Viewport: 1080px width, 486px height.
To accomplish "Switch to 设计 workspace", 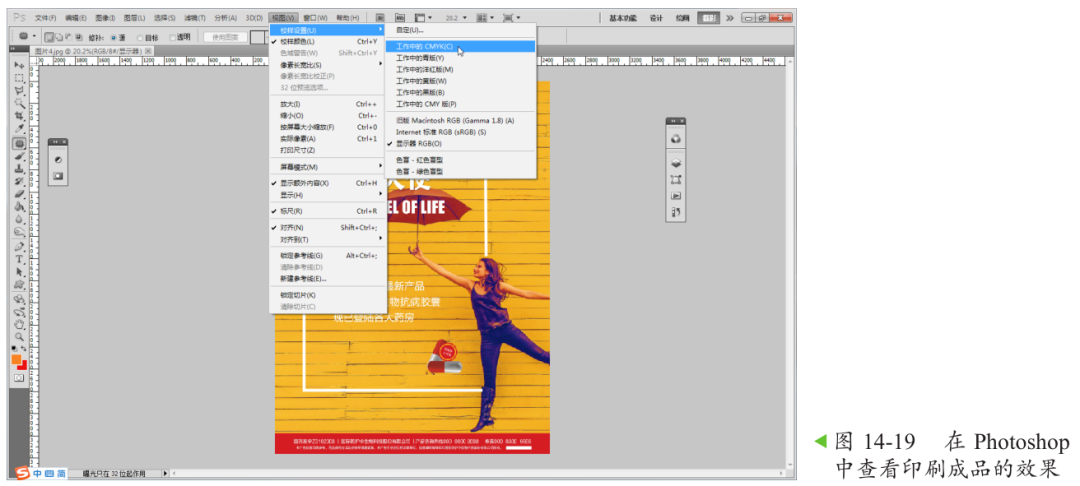I will pos(656,18).
